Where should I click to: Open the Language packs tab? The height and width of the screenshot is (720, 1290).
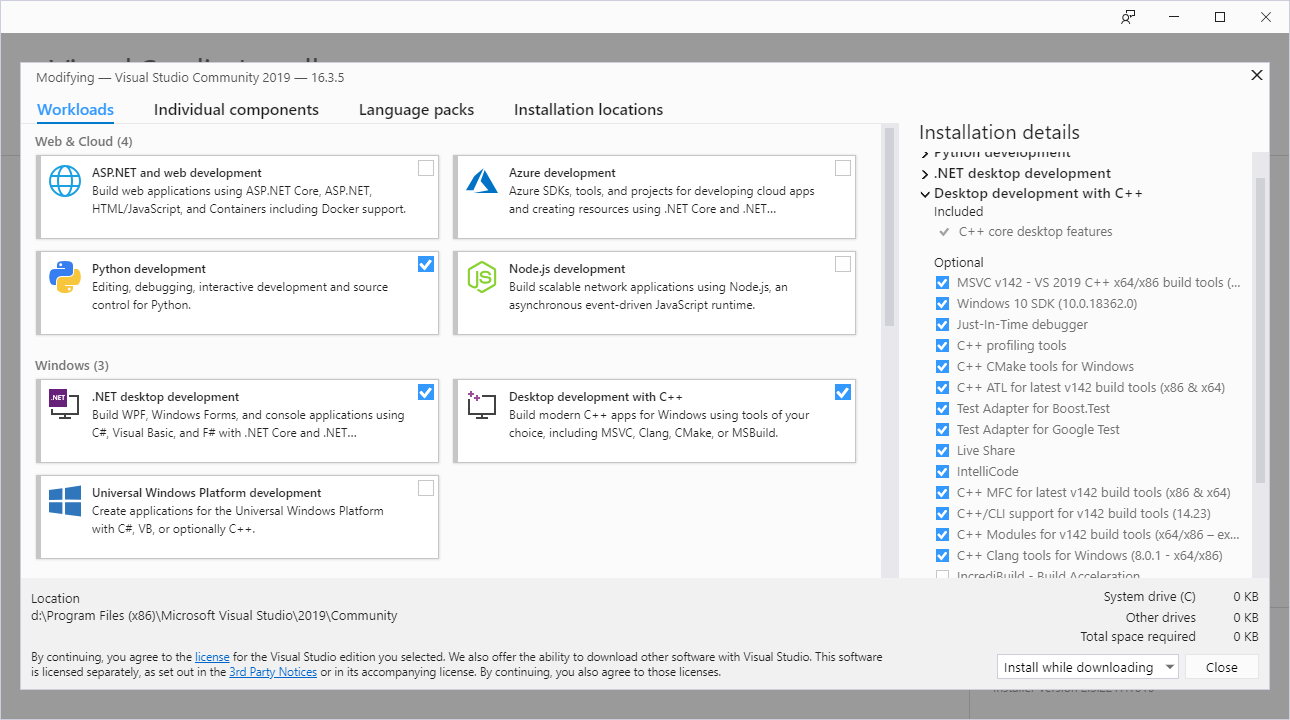[x=416, y=110]
